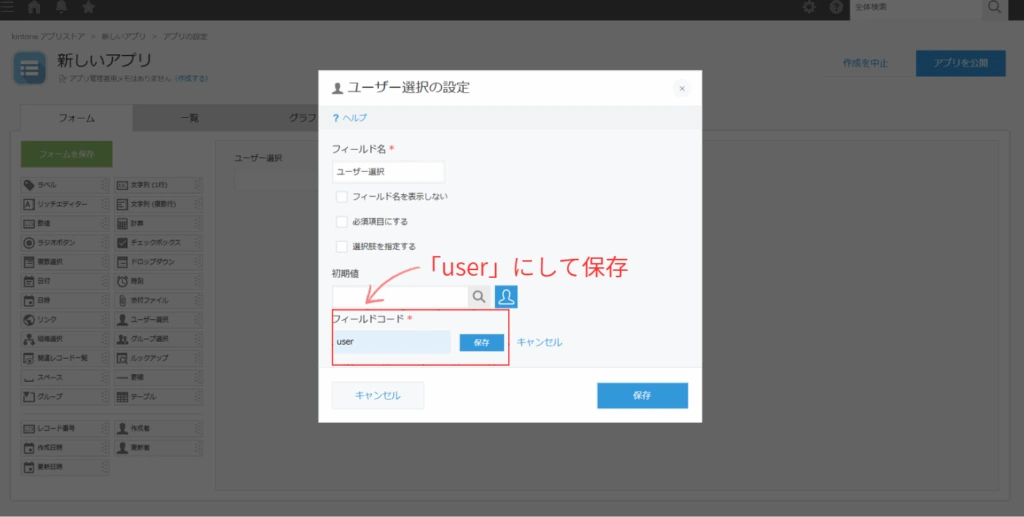
Task: Click the 全体検索 search box
Action: (x=916, y=7)
